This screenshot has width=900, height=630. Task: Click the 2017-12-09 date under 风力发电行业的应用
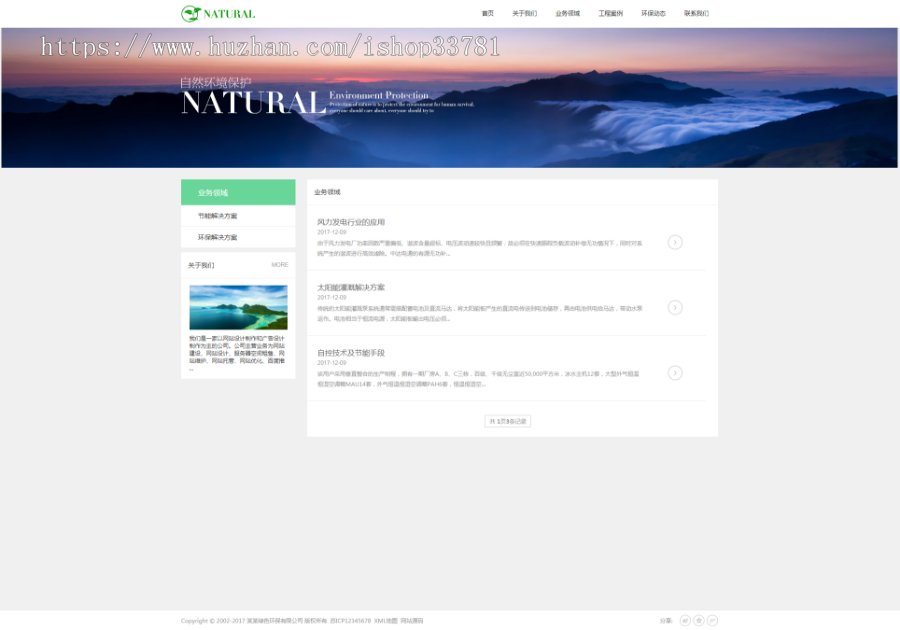pos(332,232)
